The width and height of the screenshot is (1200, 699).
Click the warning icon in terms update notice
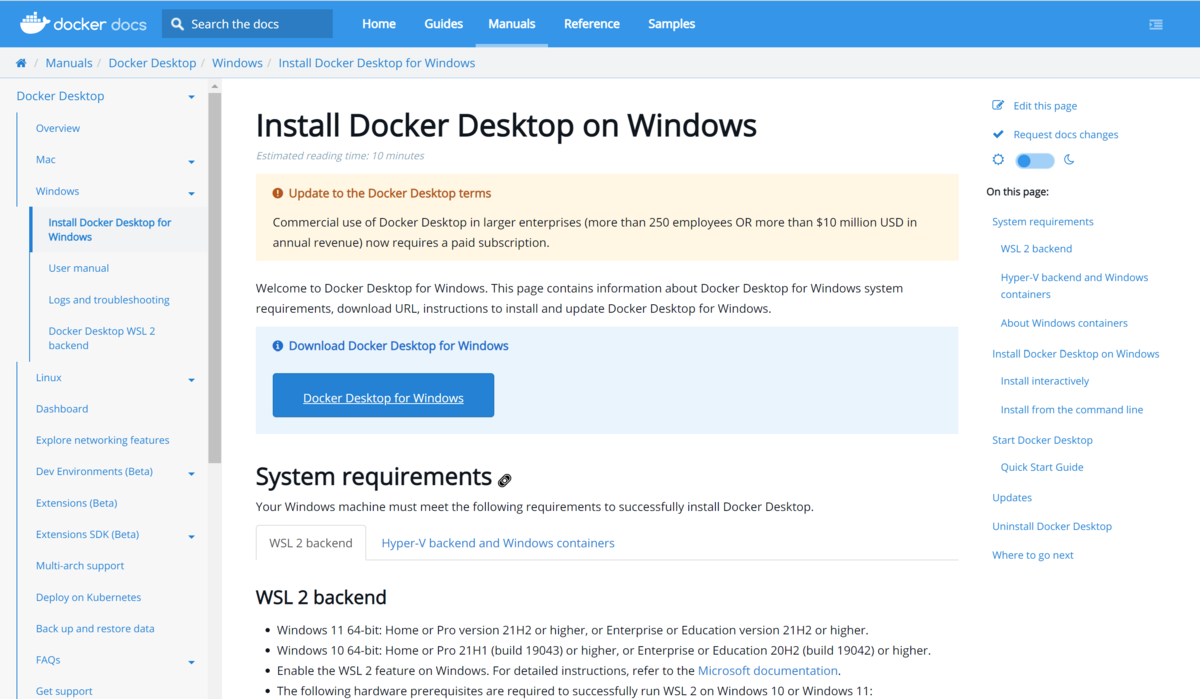pos(278,193)
